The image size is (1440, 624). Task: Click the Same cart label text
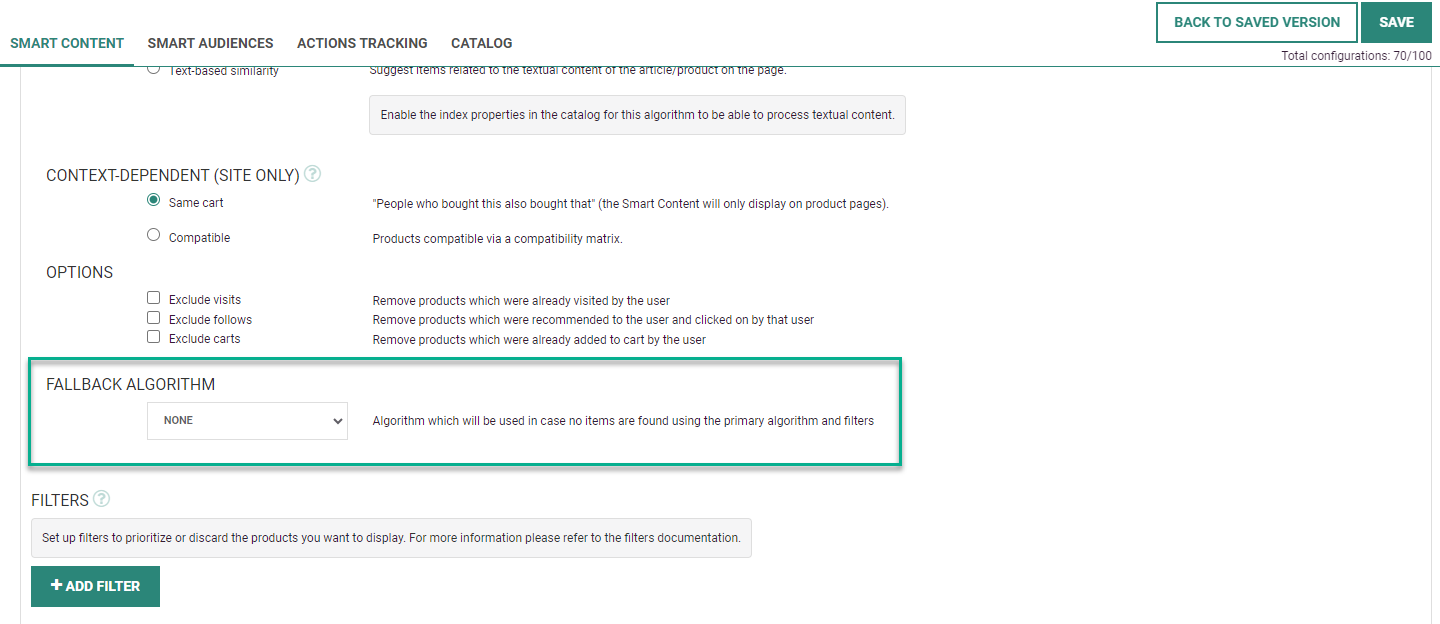tap(196, 203)
